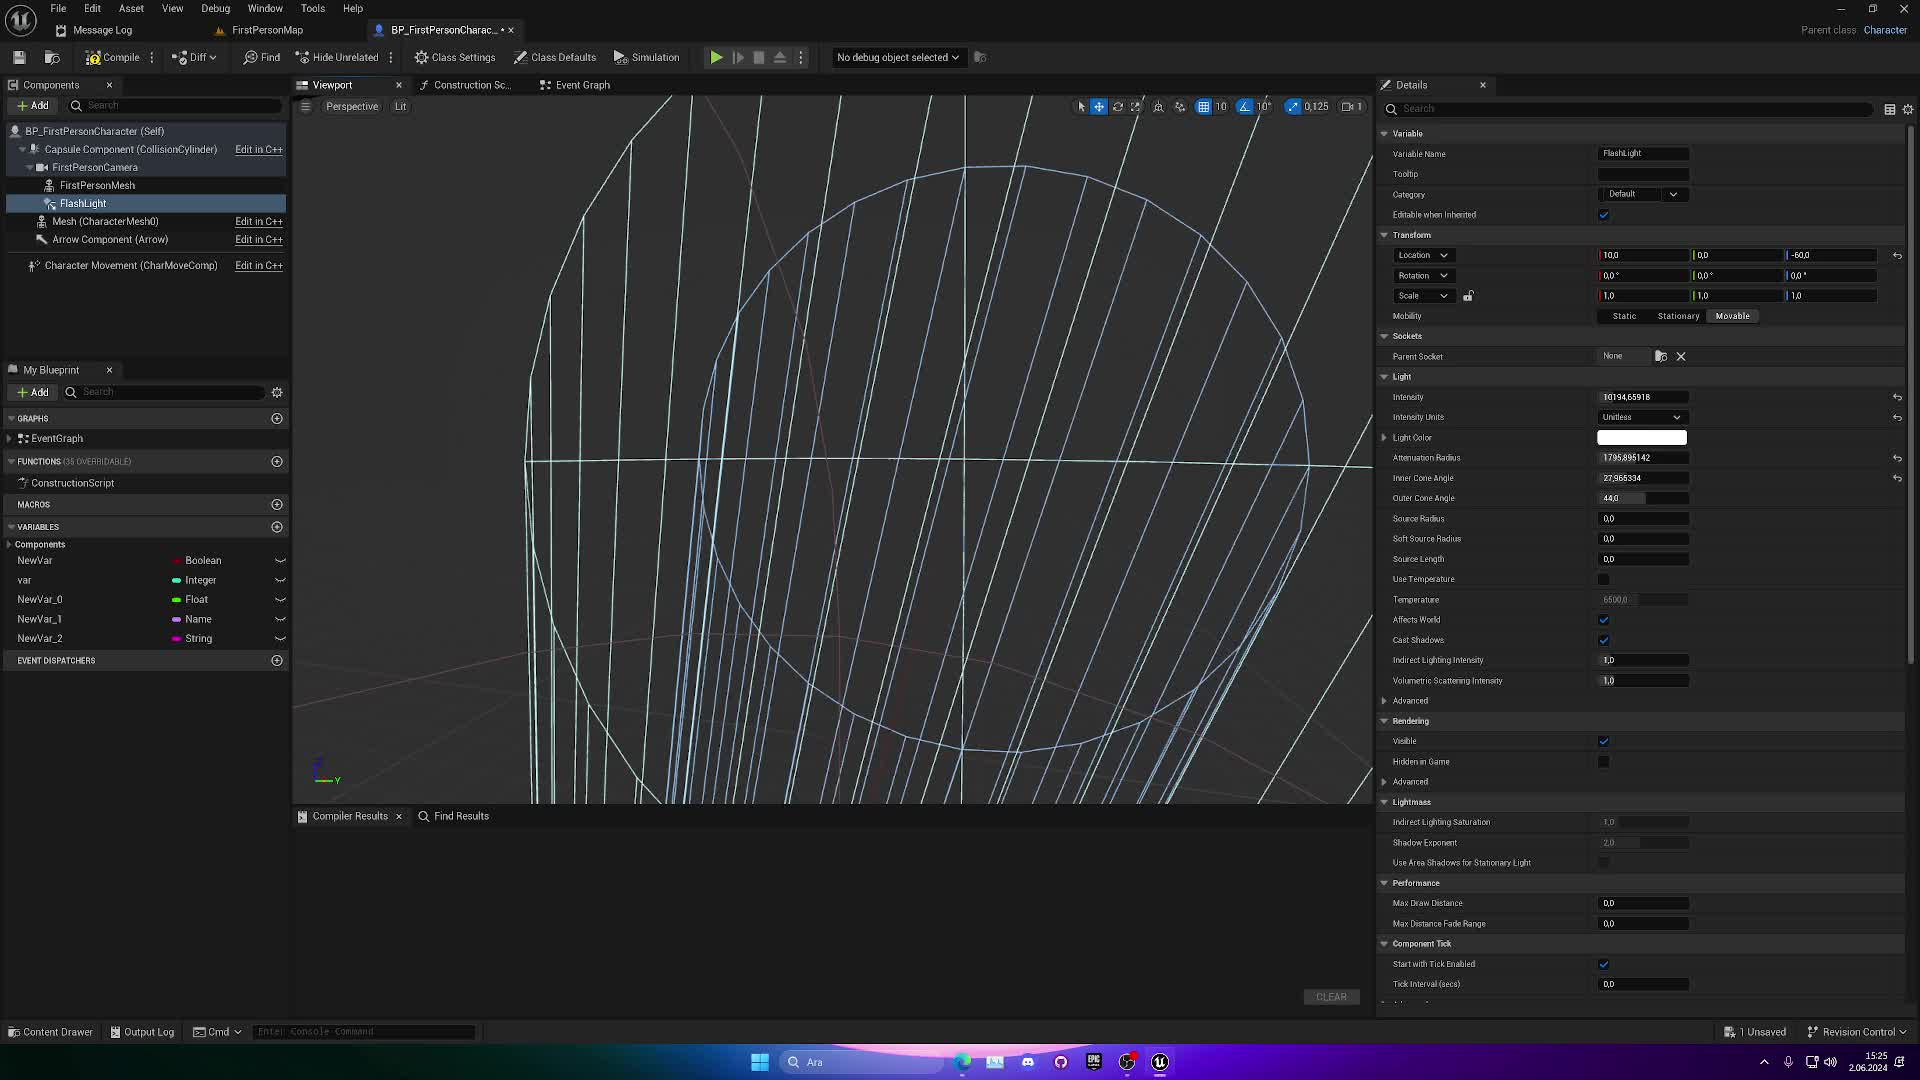The image size is (1920, 1080).
Task: Toggle the transform coordinate system icon
Action: tap(1158, 106)
